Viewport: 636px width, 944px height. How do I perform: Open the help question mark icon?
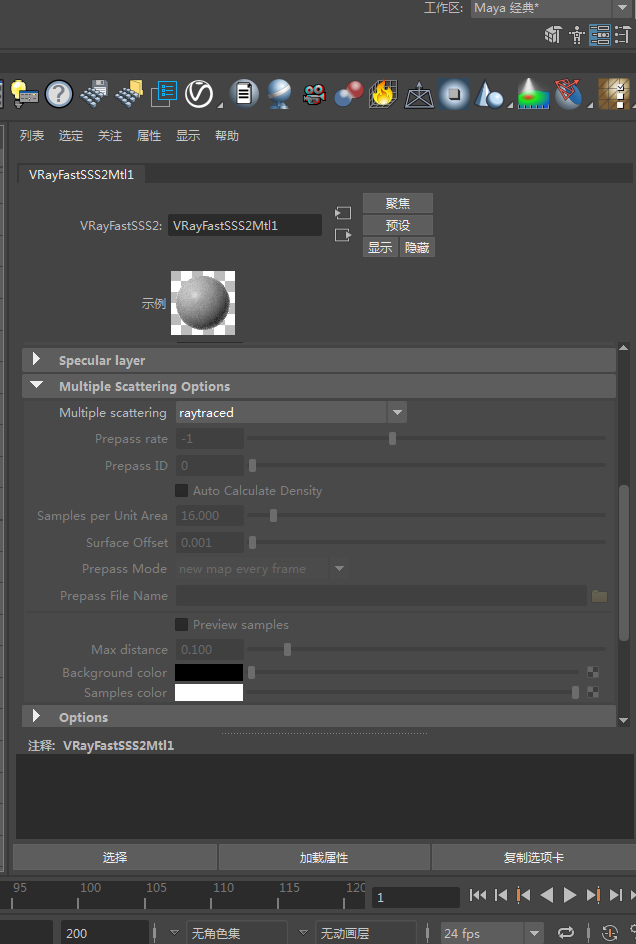click(59, 94)
